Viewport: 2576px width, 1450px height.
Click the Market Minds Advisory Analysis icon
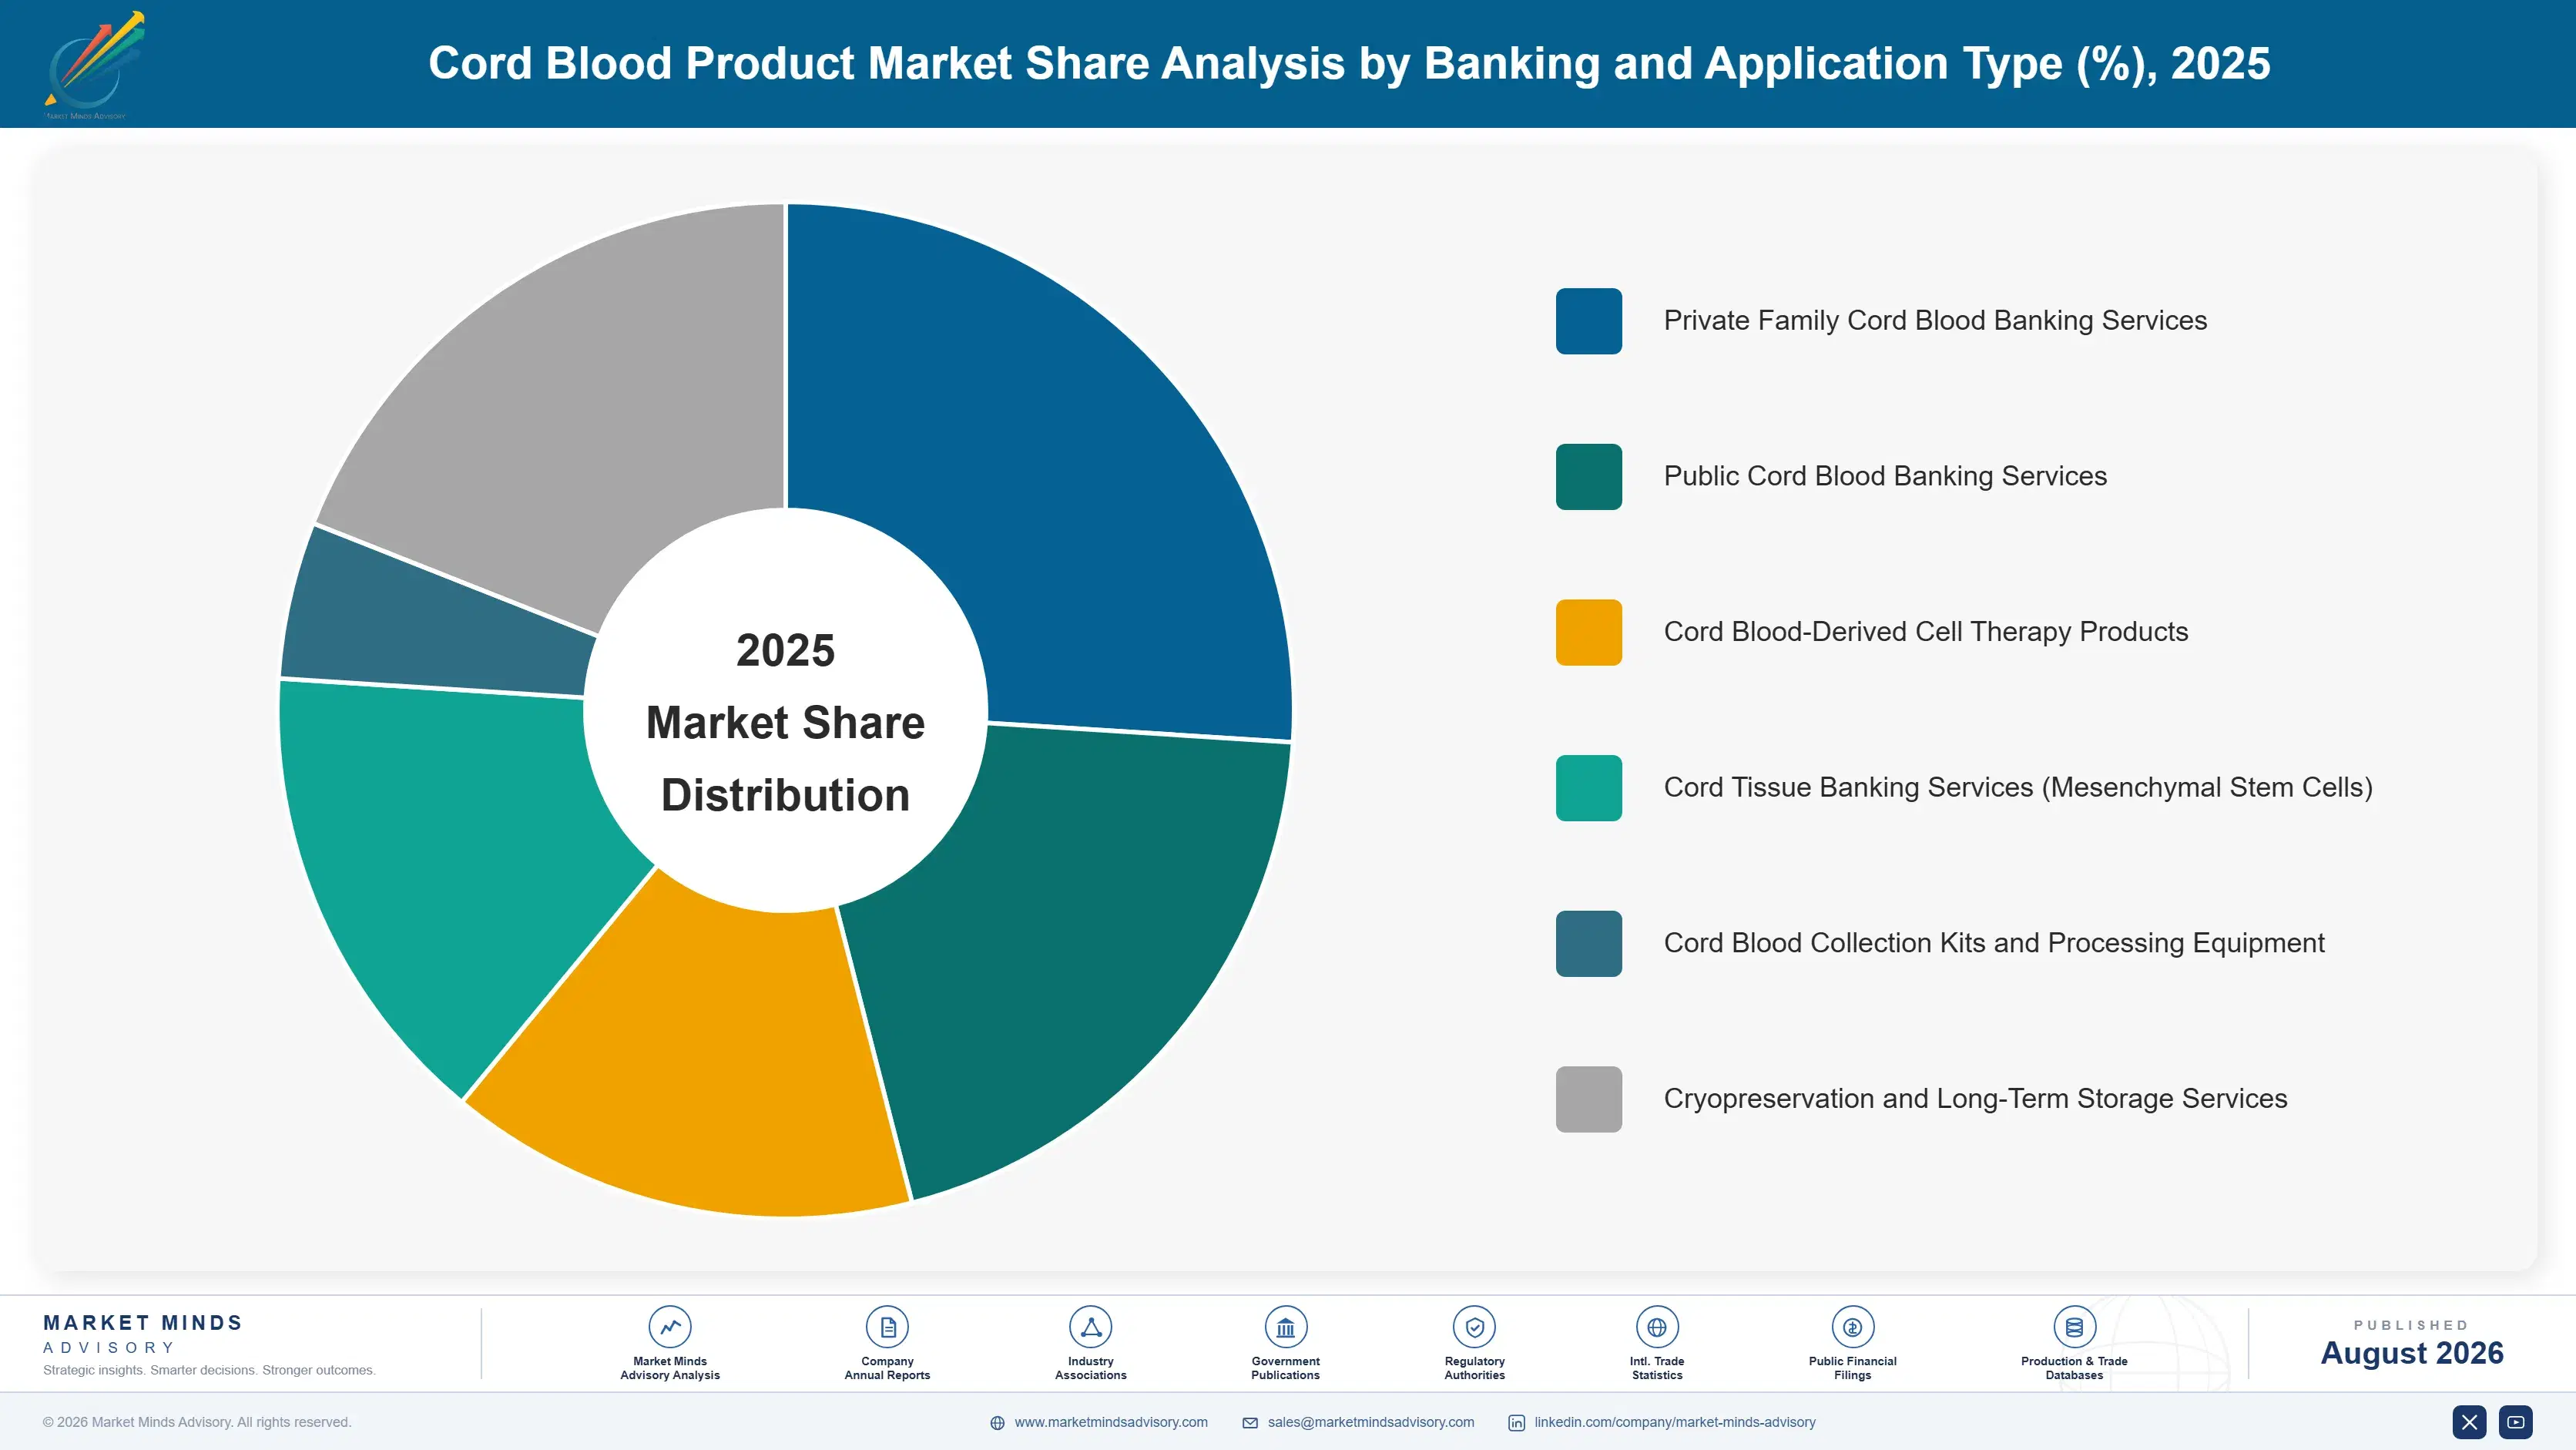(670, 1327)
